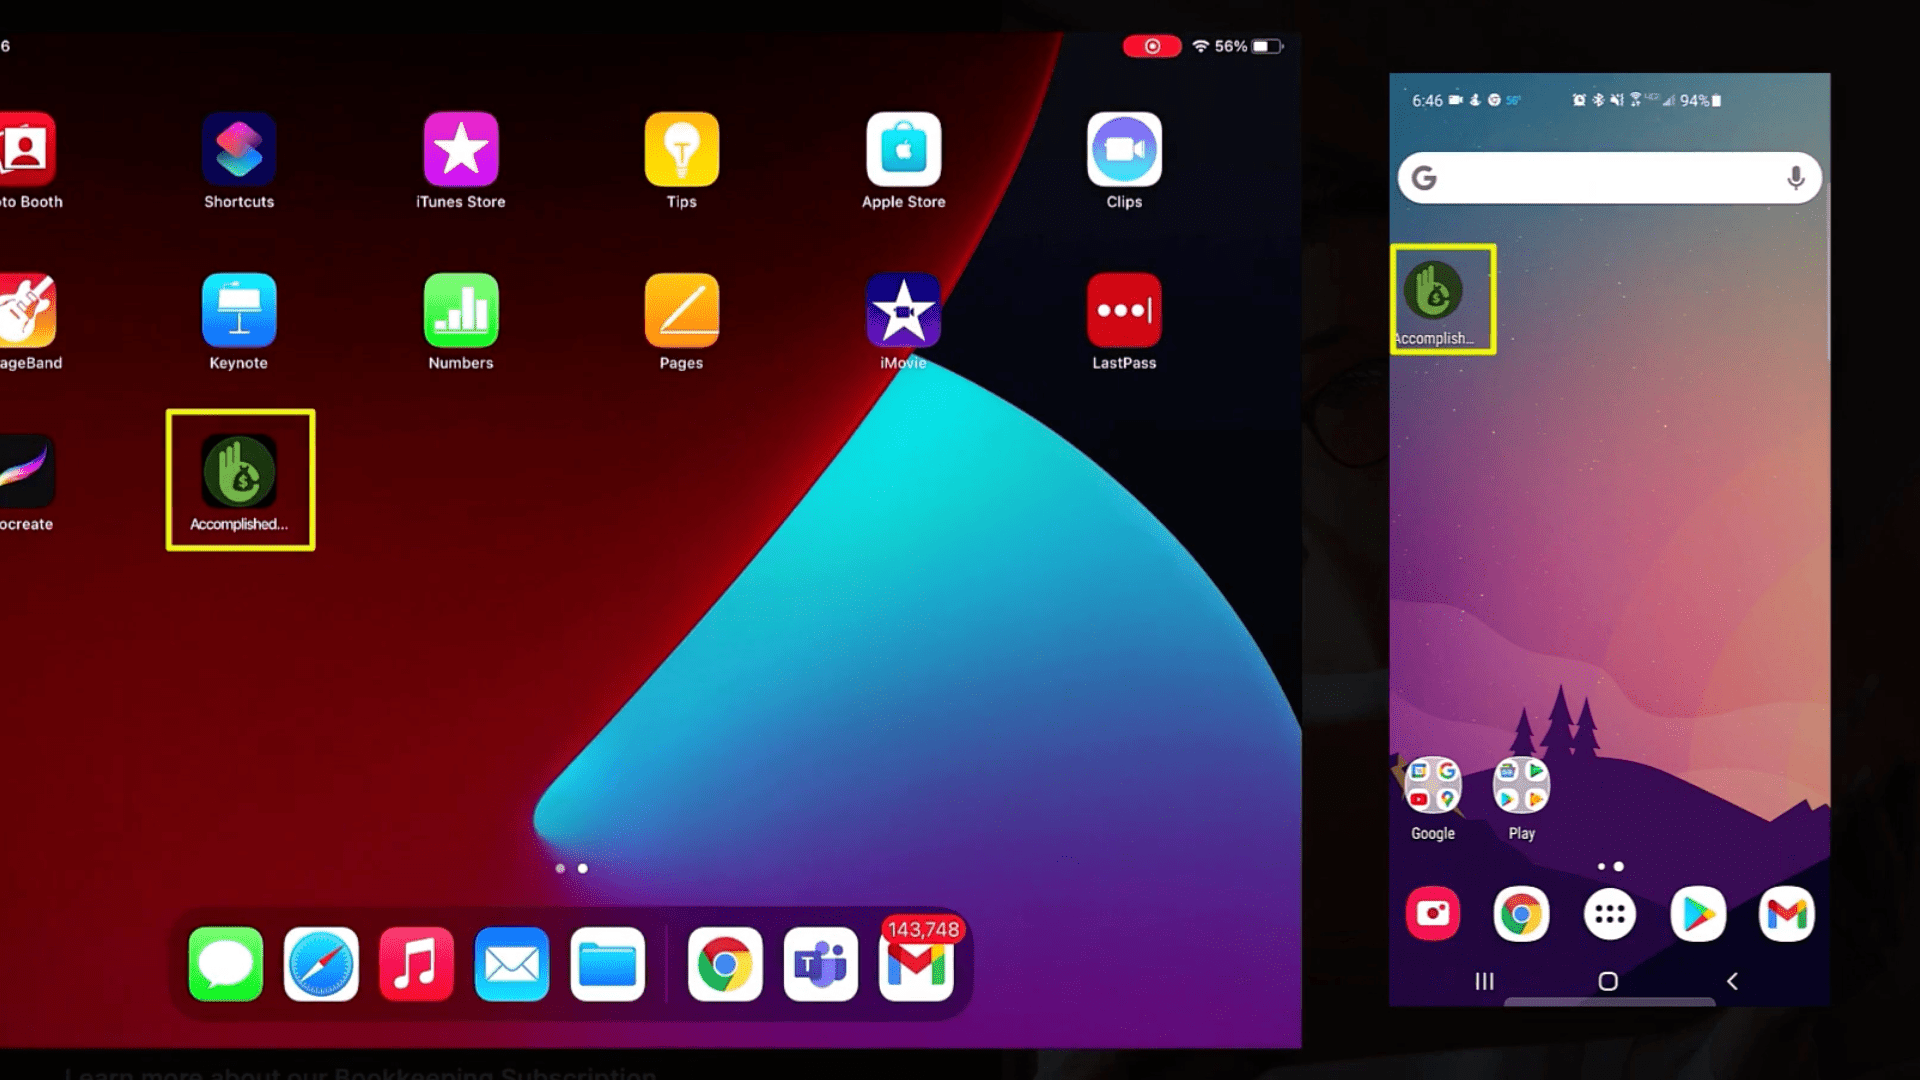Open Chrome browser on iPad

click(723, 963)
